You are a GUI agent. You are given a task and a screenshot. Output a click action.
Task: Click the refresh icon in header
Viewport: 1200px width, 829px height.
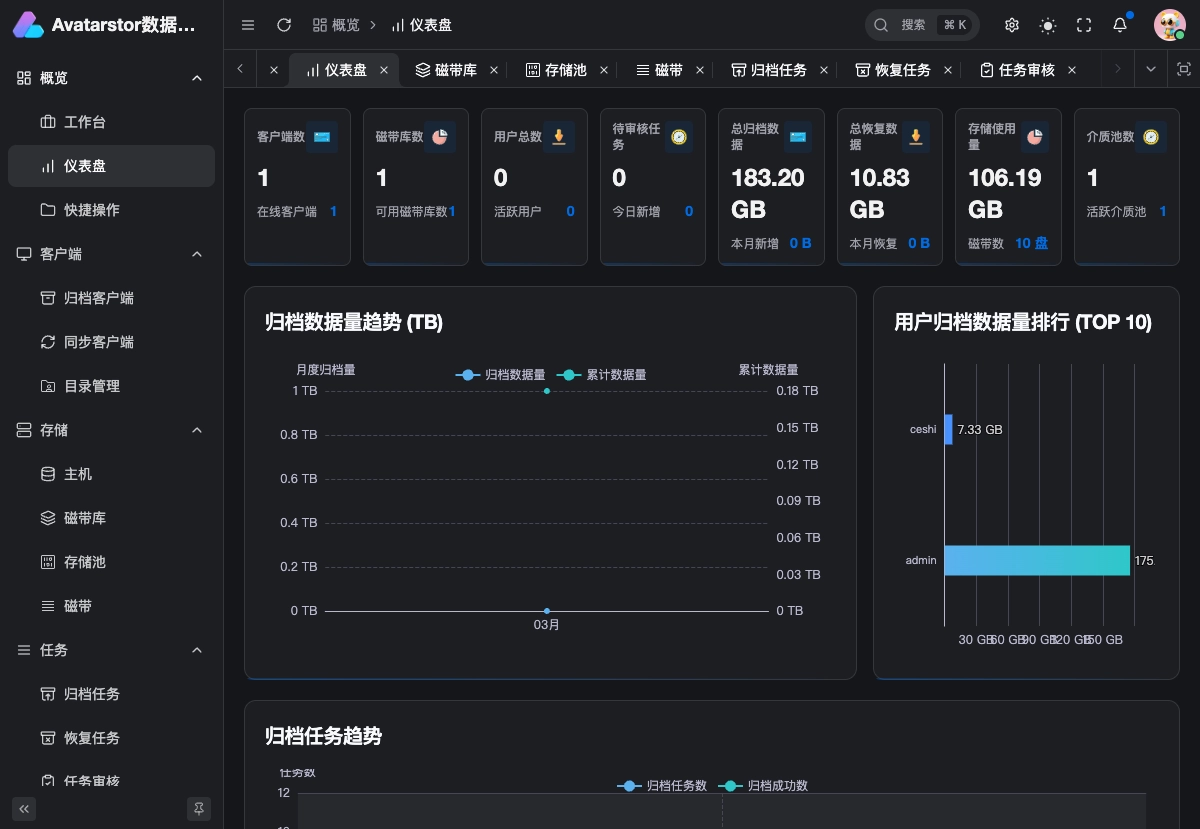[x=284, y=25]
